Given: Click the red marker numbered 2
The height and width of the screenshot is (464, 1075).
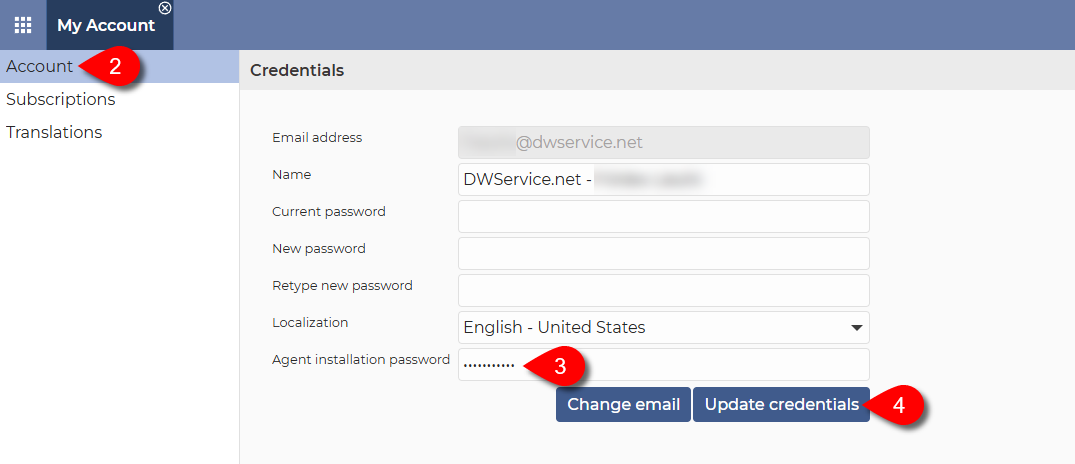Looking at the screenshot, I should 114,67.
